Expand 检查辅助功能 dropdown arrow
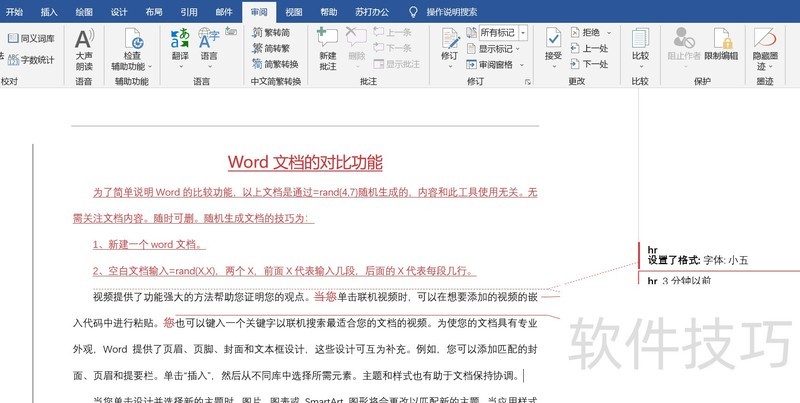 point(150,66)
